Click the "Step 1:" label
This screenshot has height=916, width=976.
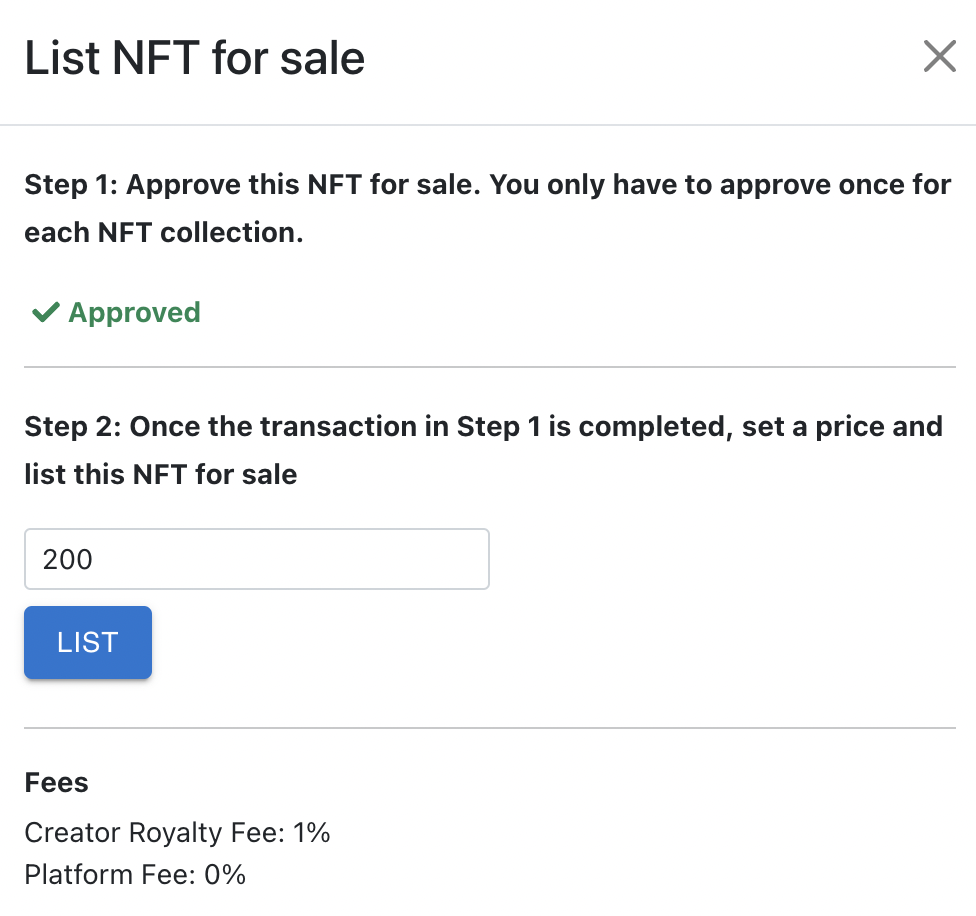tap(71, 185)
